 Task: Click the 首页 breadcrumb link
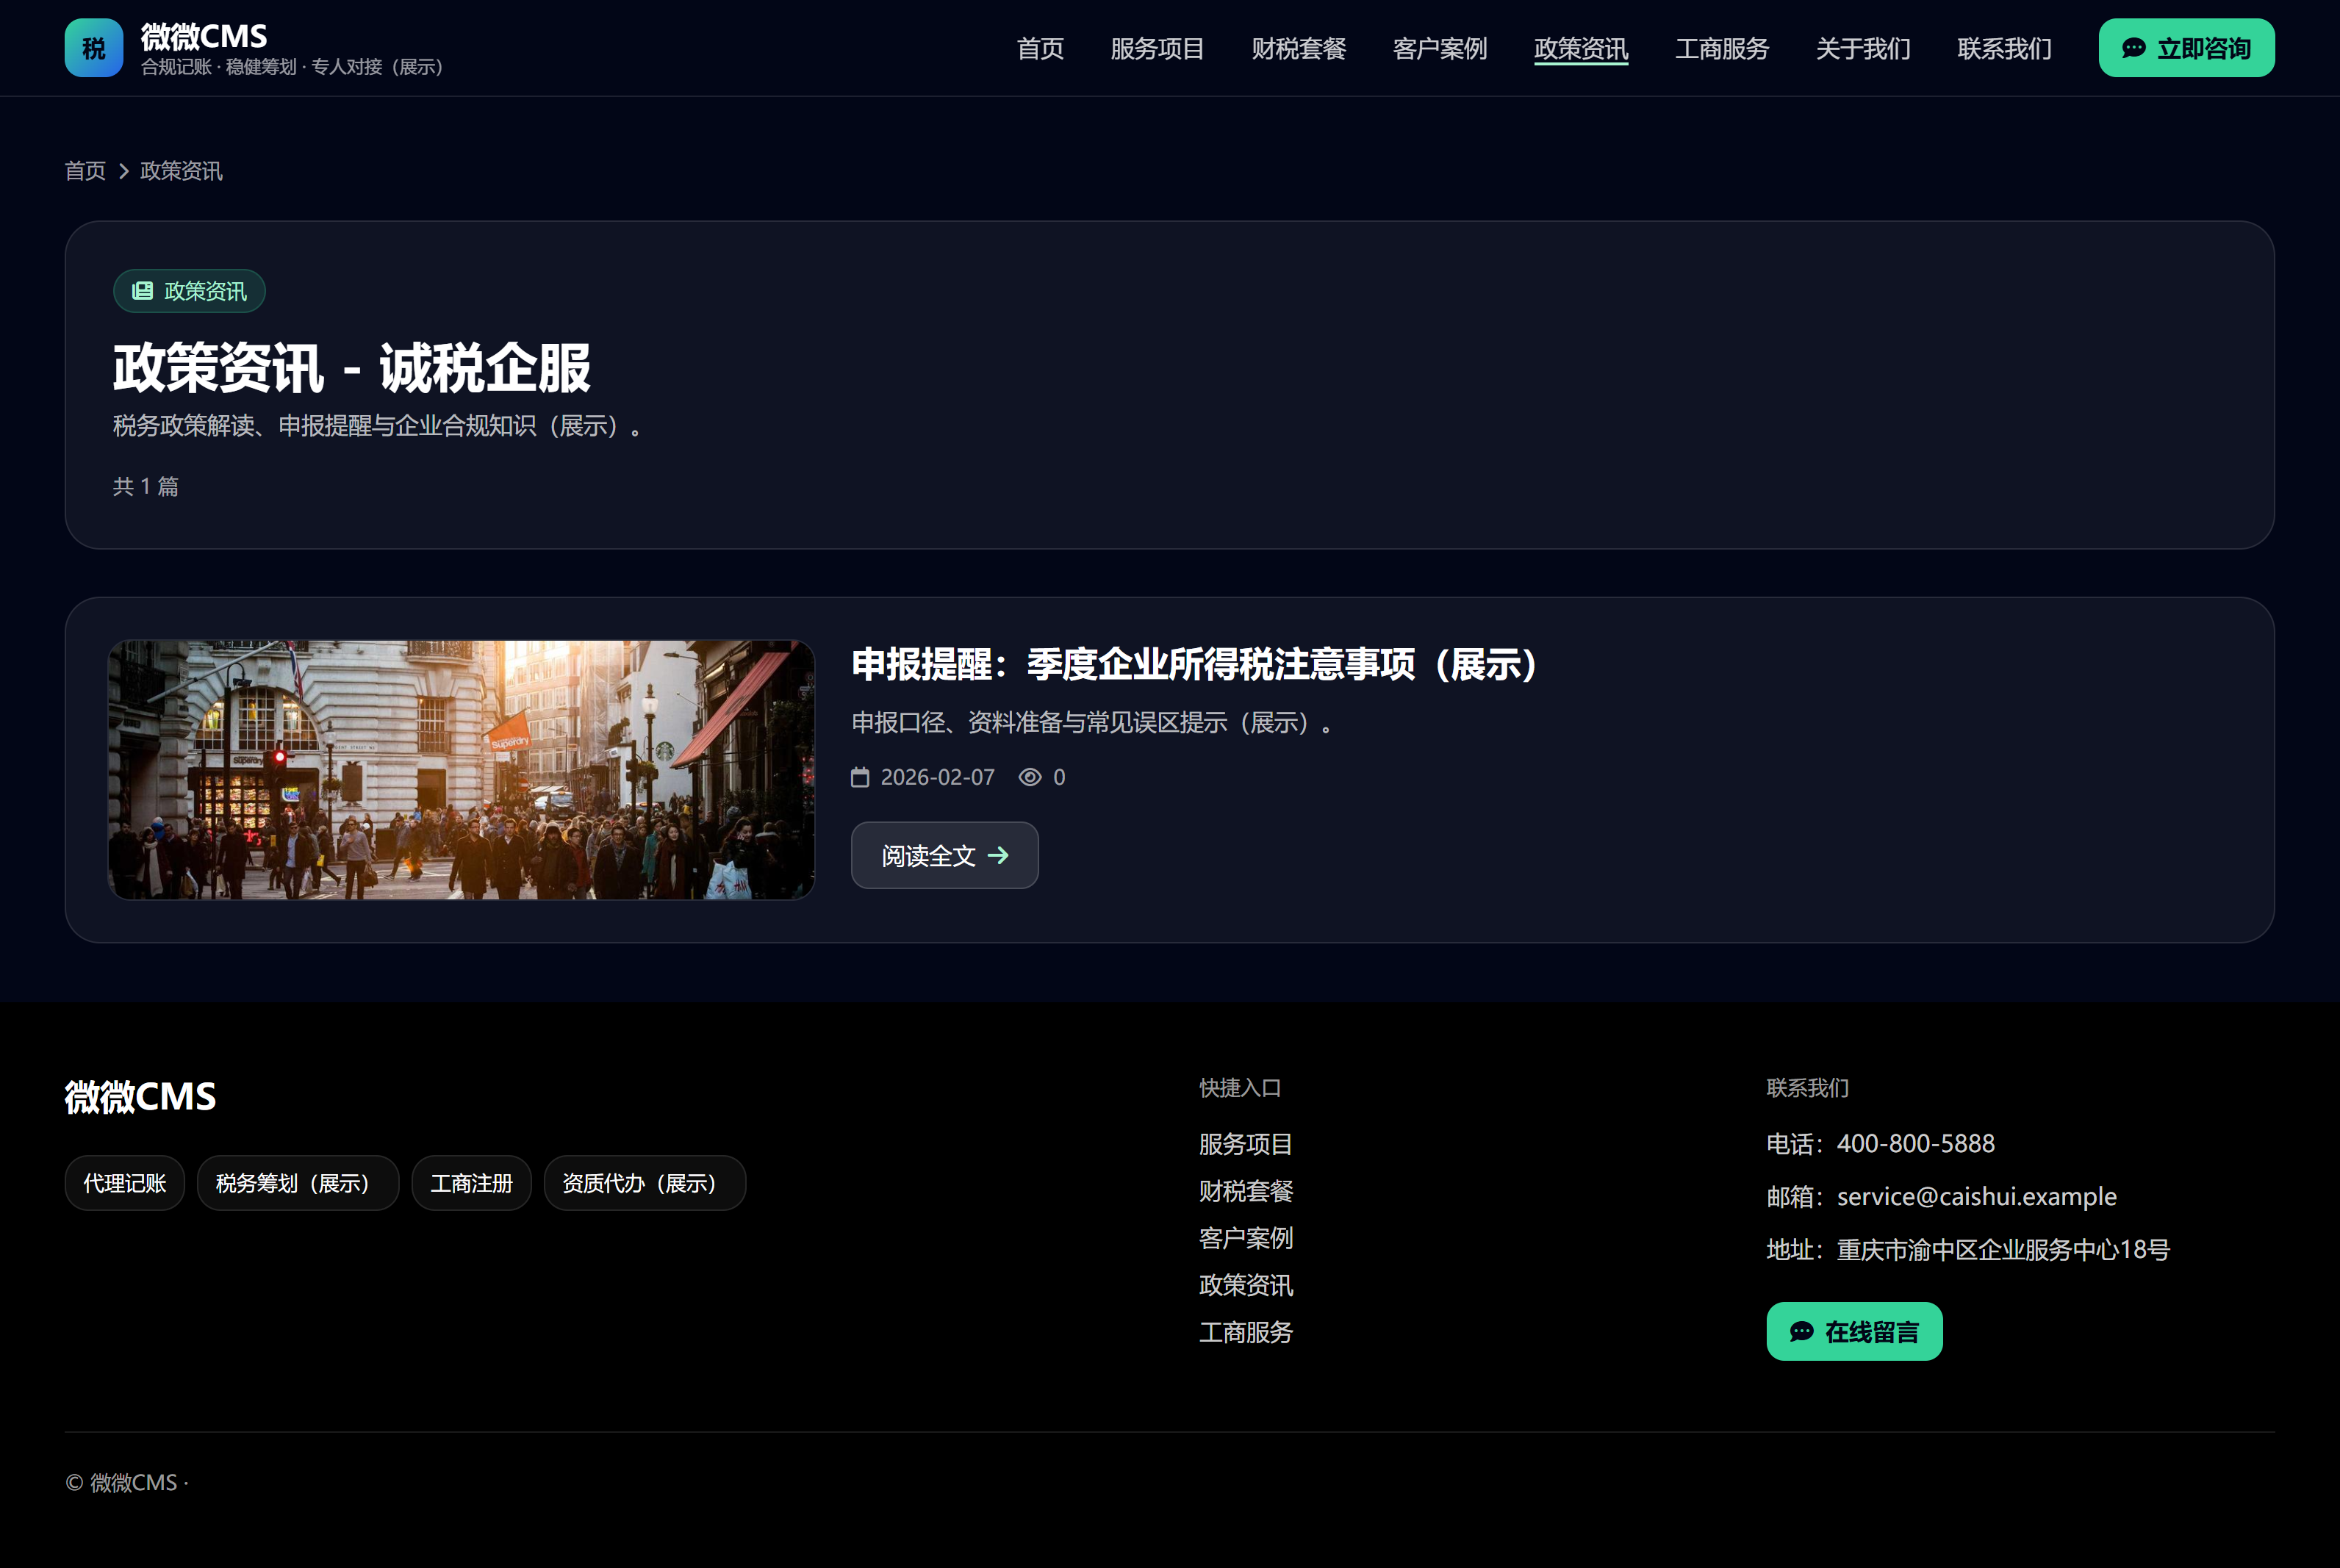(85, 171)
